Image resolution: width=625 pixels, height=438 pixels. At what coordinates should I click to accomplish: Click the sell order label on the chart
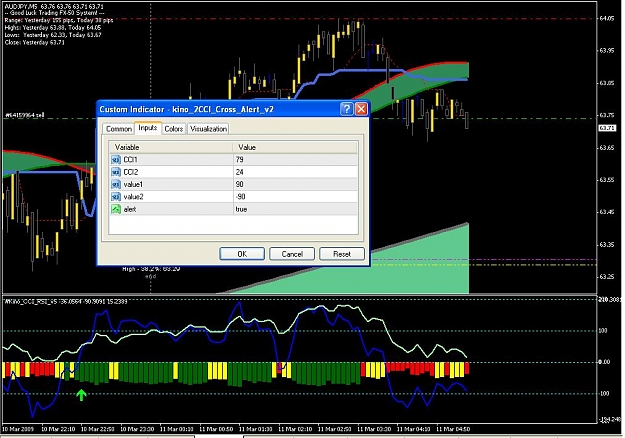coord(24,115)
